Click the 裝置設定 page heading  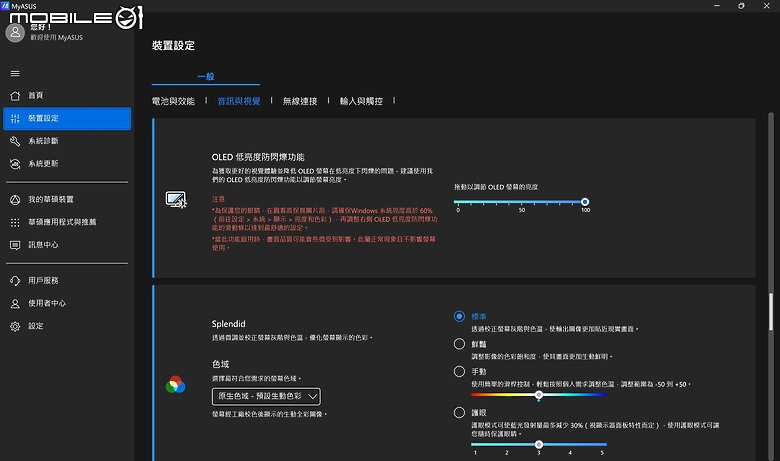coord(173,46)
